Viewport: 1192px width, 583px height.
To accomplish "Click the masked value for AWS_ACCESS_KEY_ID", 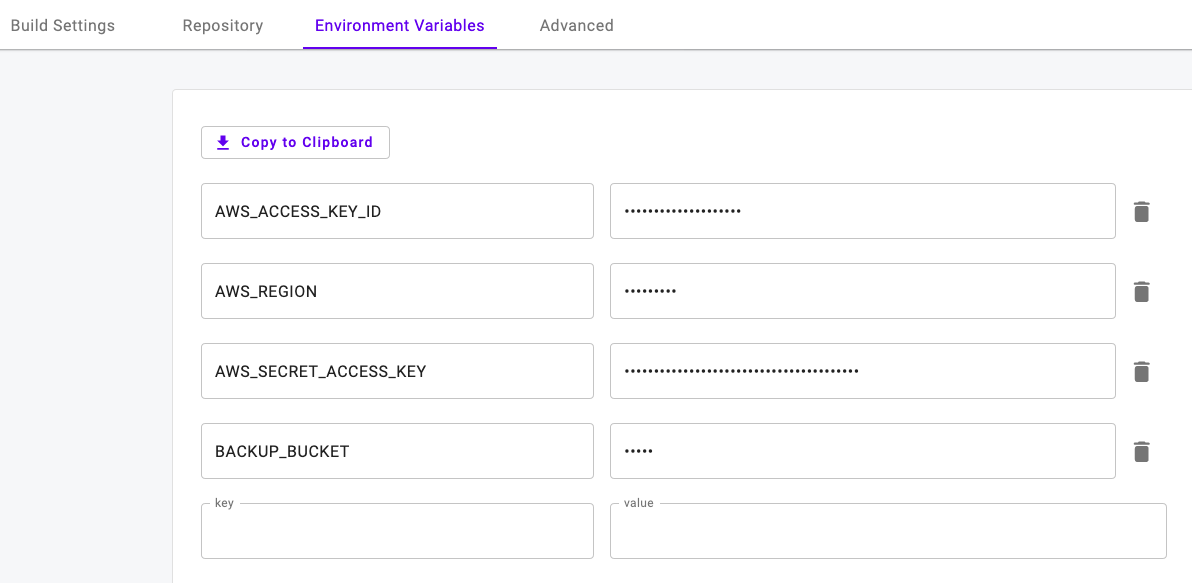I will pyautogui.click(x=862, y=211).
